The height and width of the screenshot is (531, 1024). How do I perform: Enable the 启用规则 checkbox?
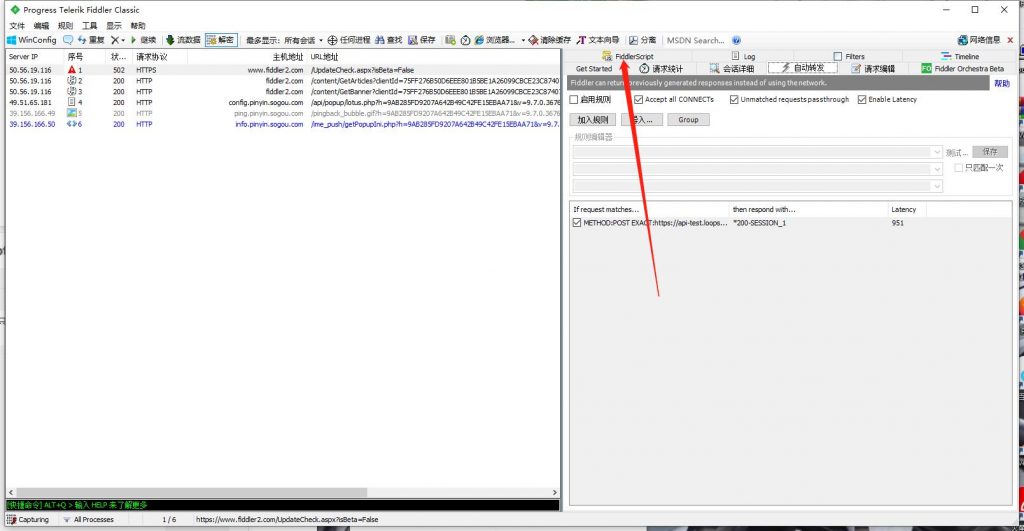click(574, 99)
